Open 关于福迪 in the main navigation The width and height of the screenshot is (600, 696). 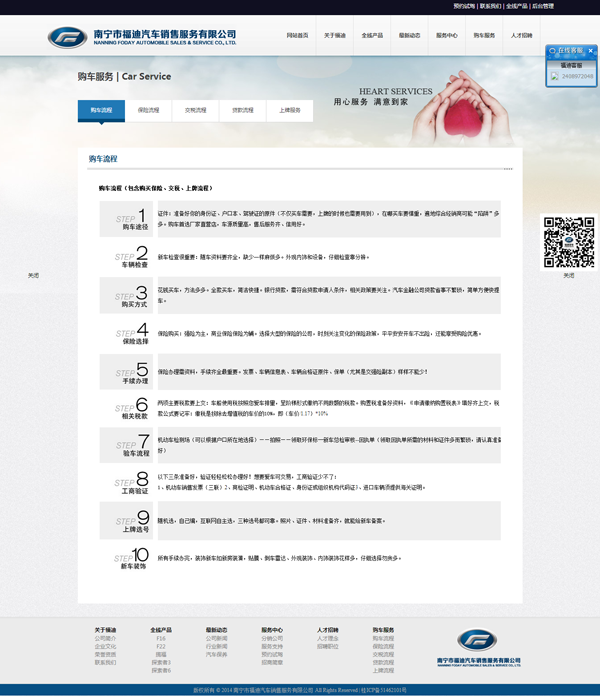point(335,35)
